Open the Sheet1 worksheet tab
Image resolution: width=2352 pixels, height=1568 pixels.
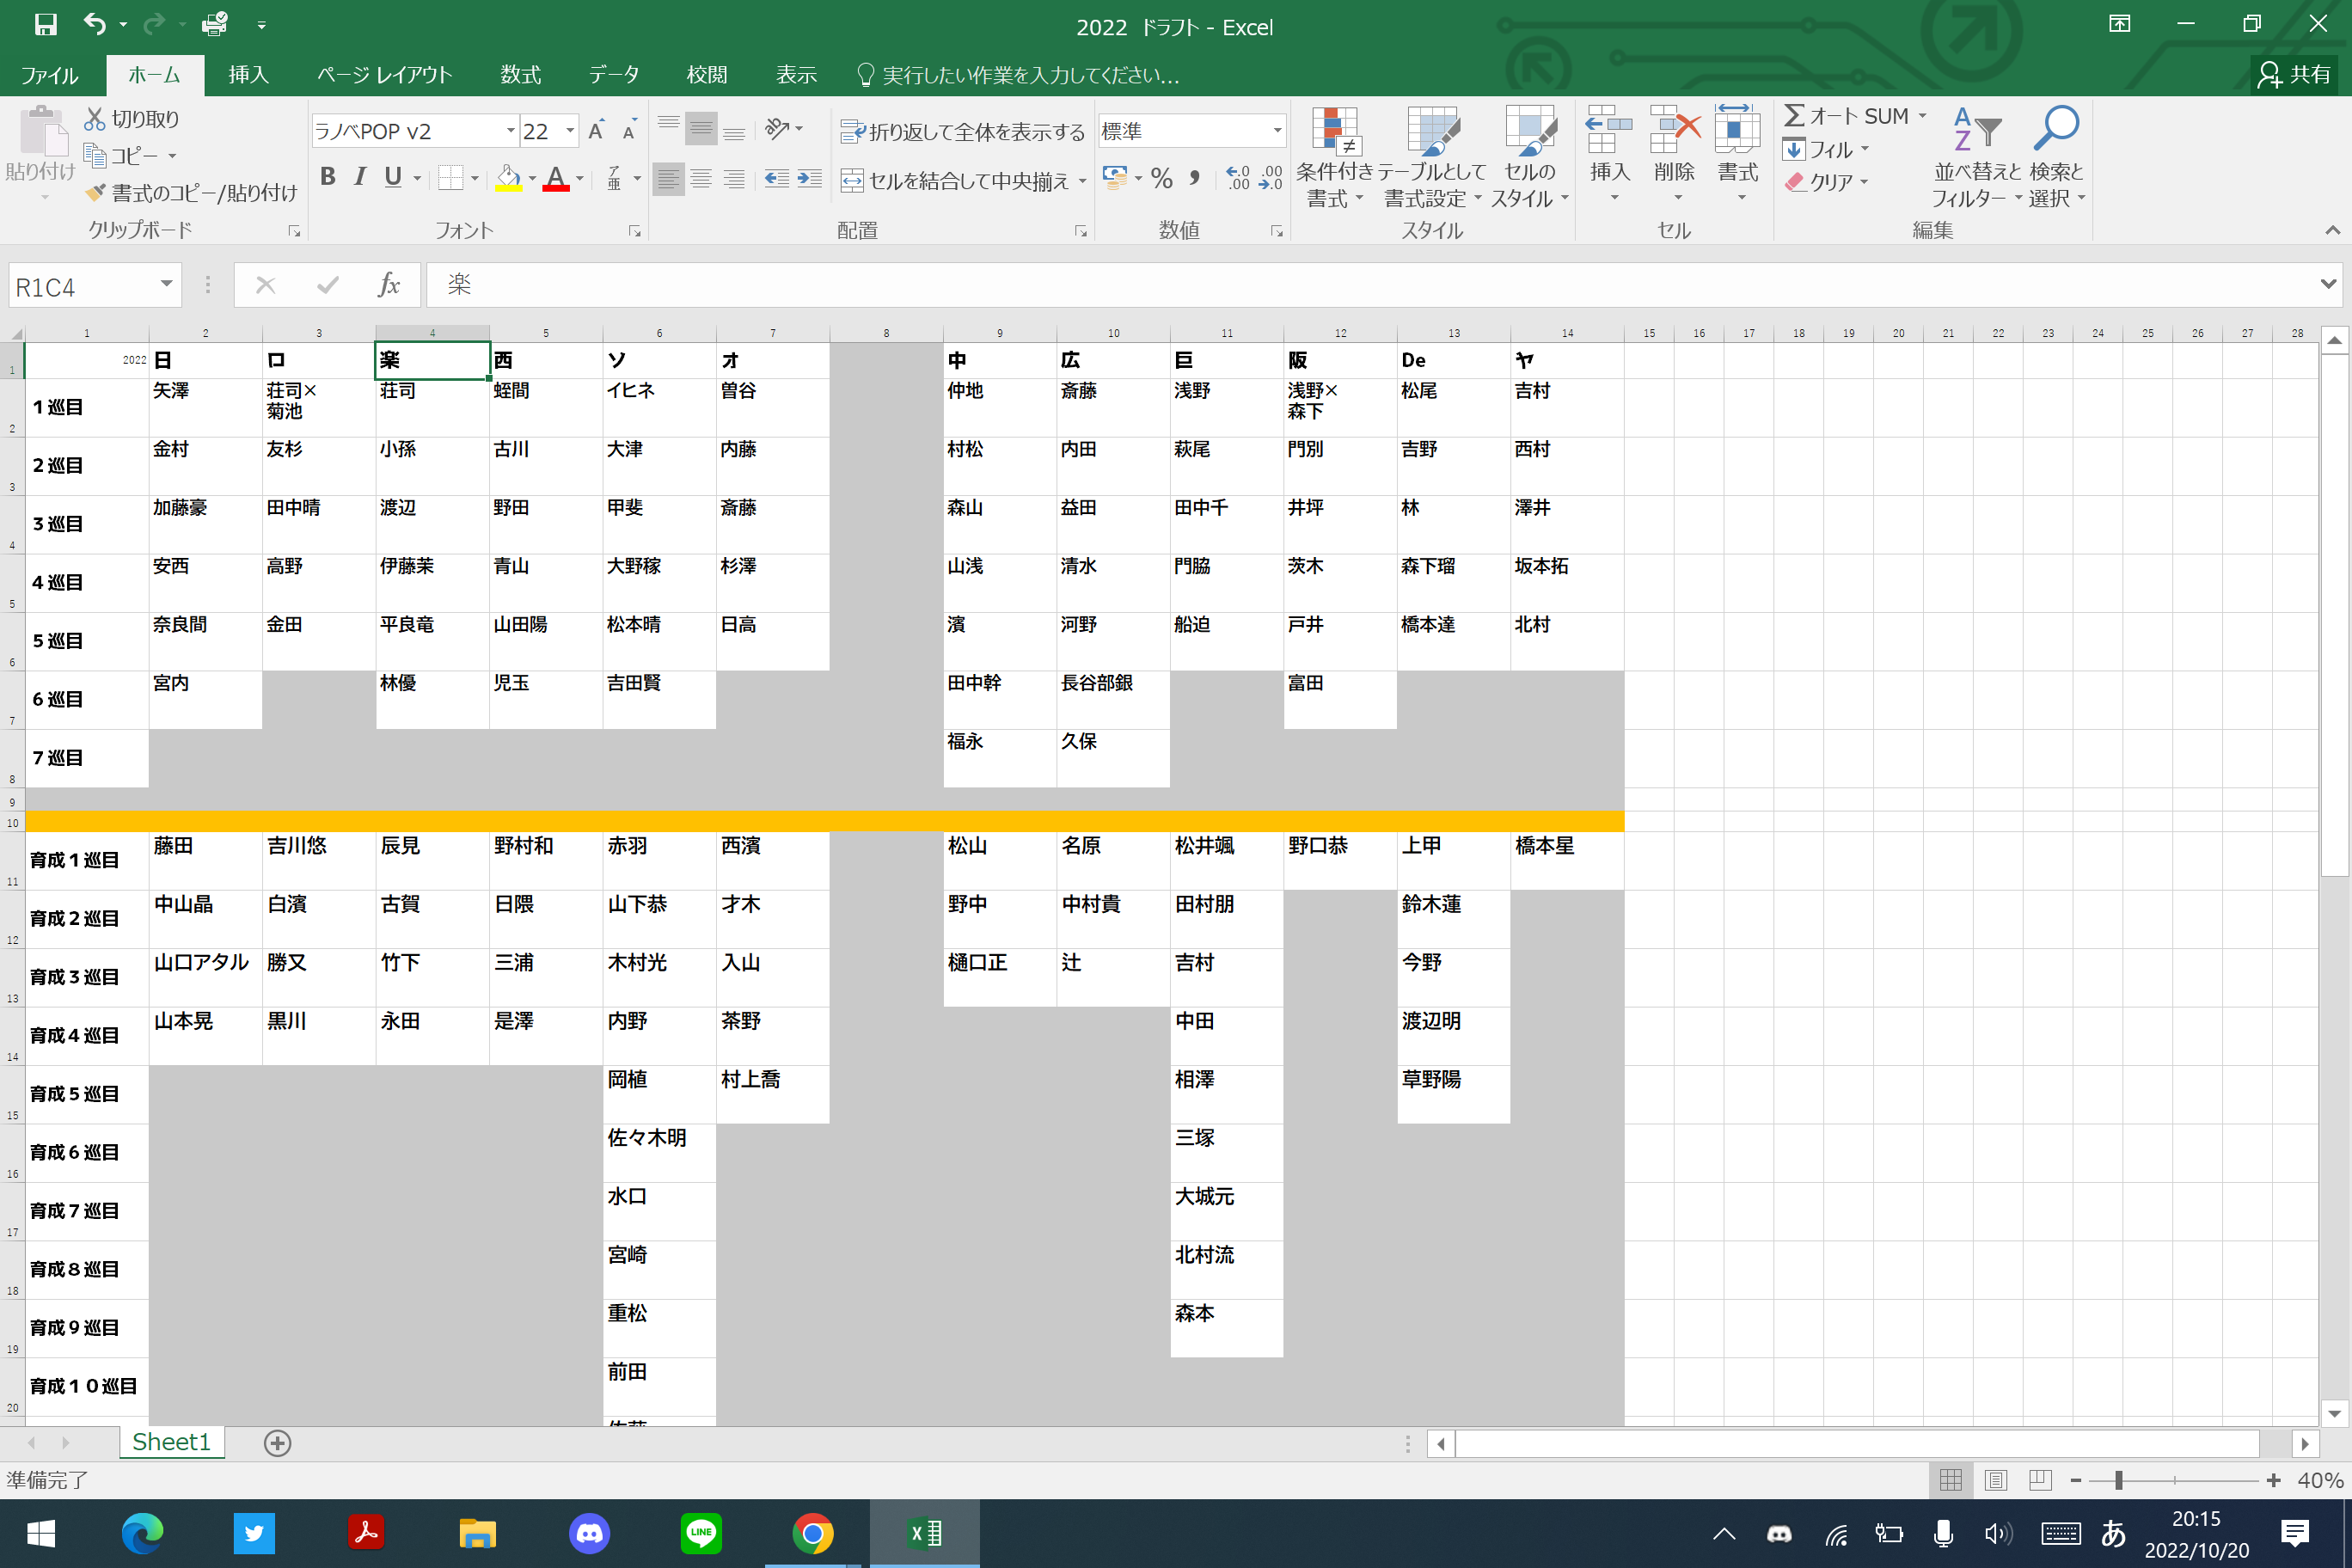(172, 1442)
